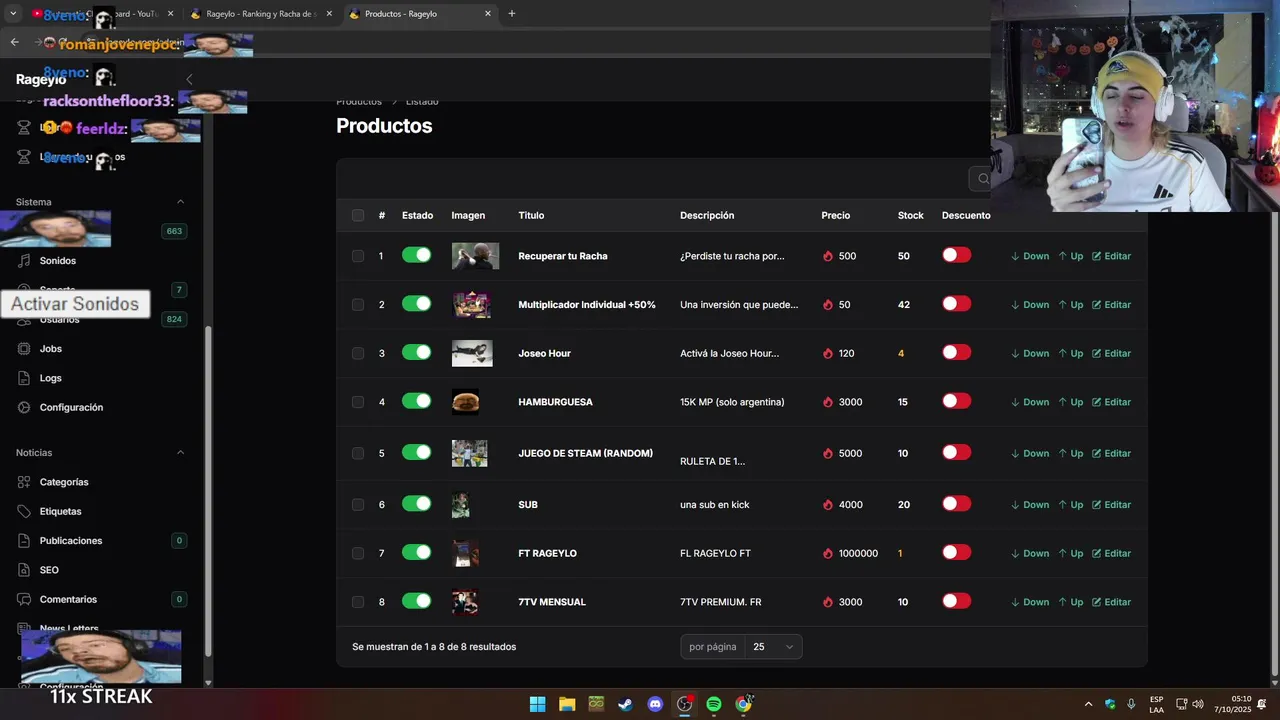Click the Etiquetas tag icon

pos(24,511)
